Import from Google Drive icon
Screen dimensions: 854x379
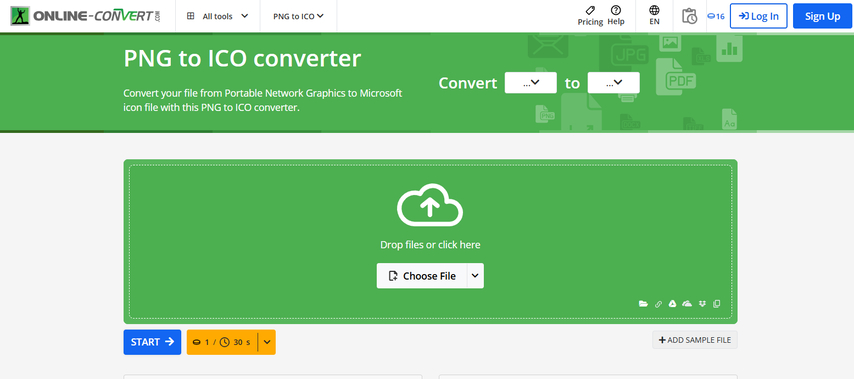tap(673, 304)
